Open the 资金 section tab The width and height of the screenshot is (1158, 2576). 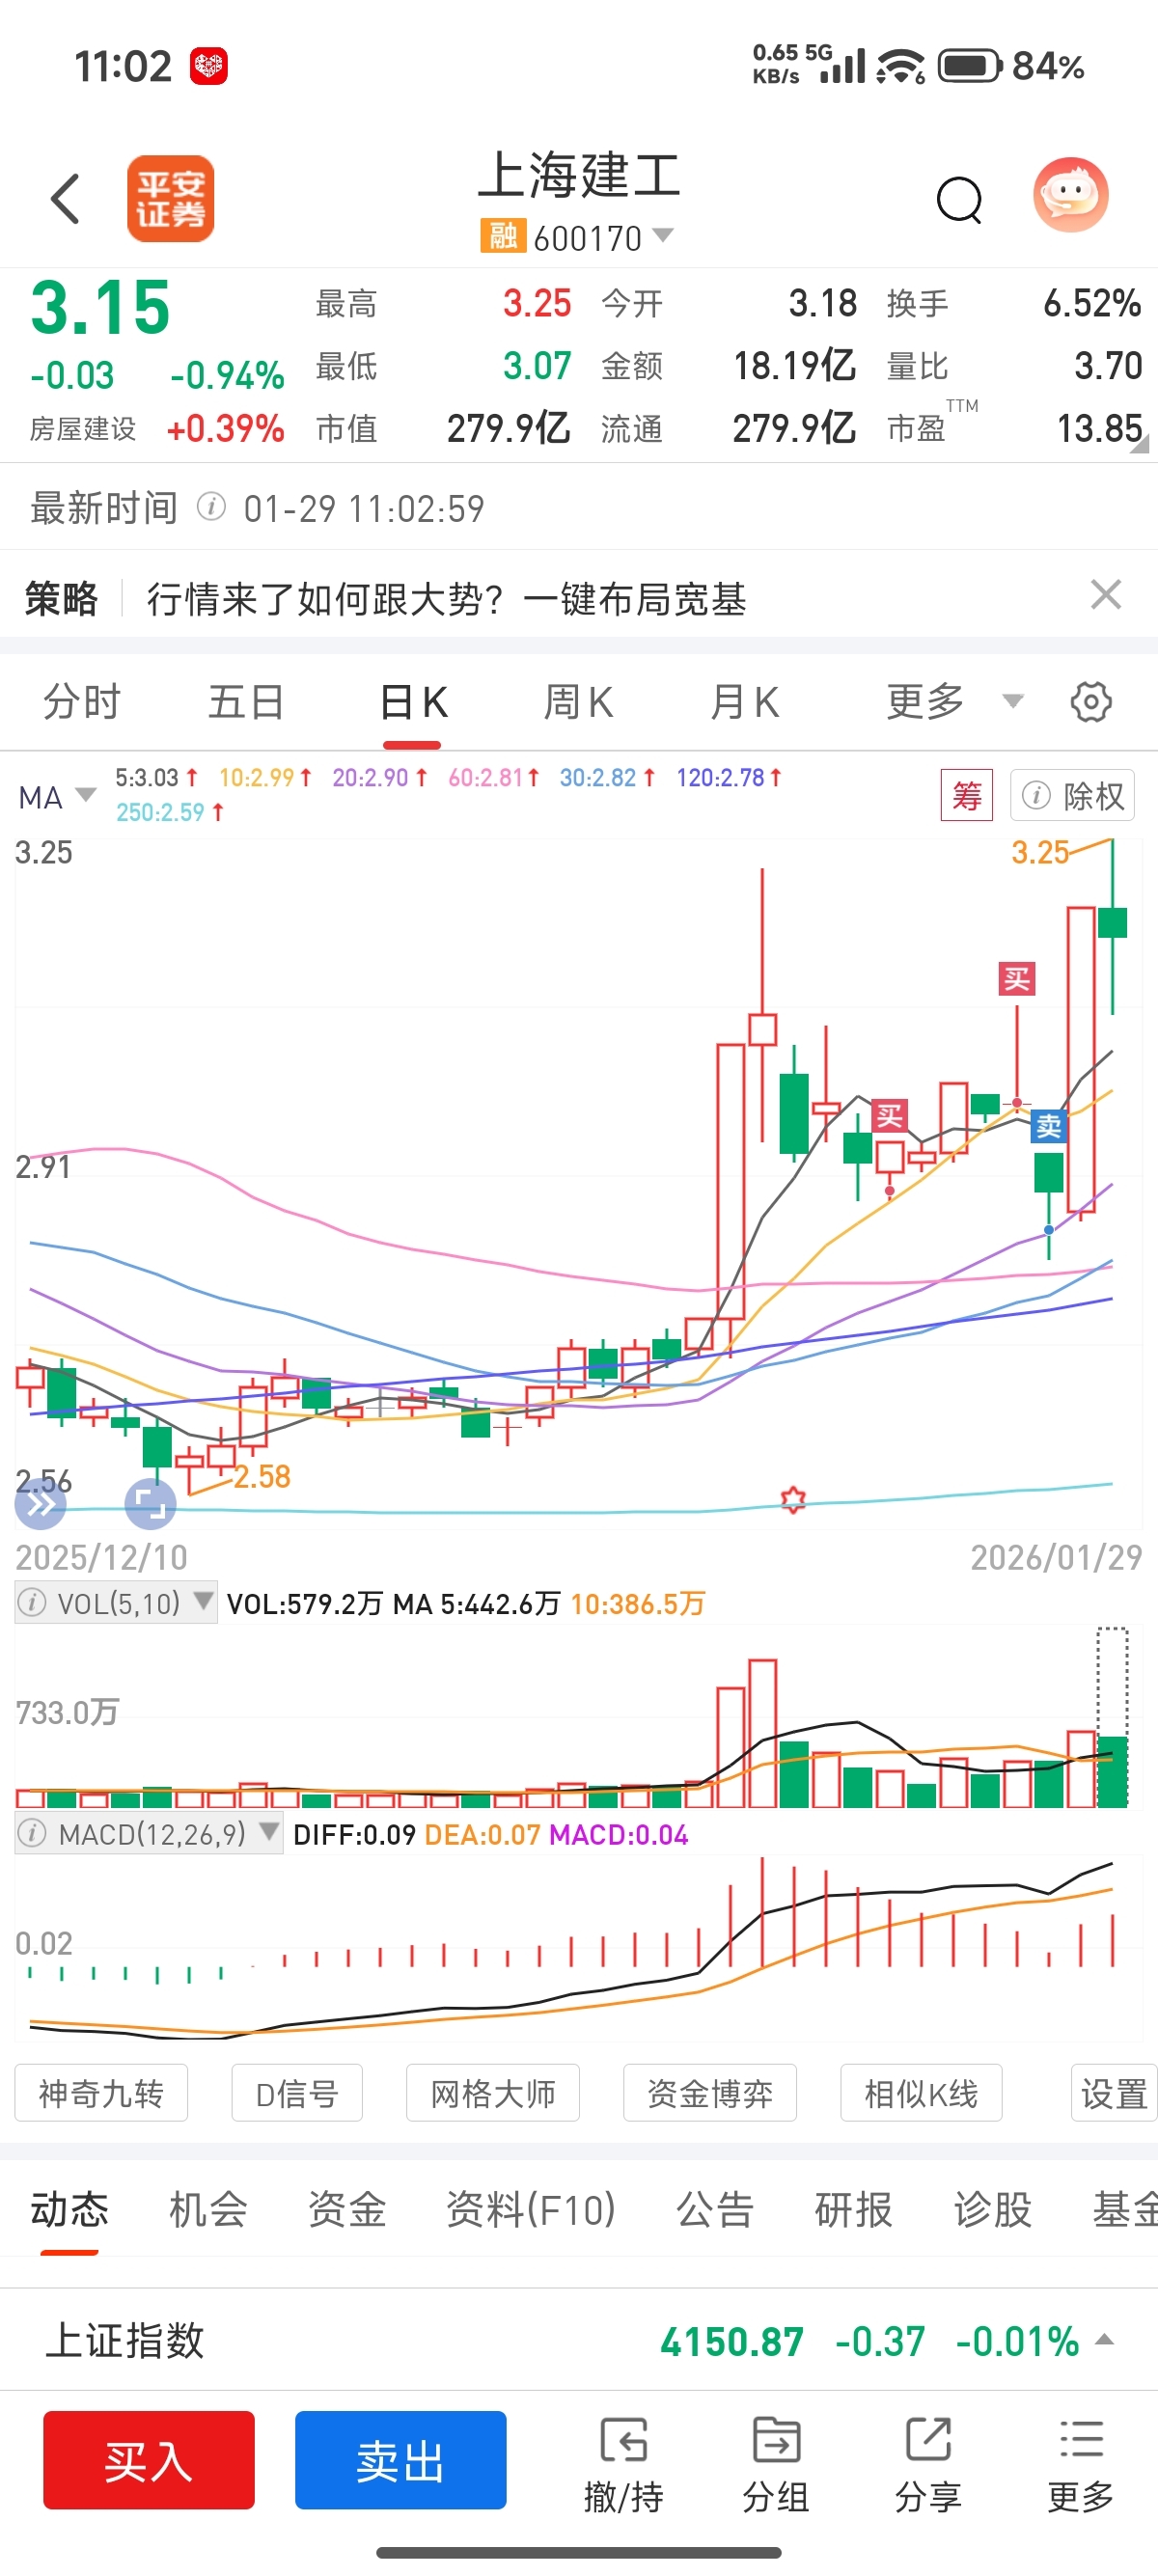[347, 2209]
